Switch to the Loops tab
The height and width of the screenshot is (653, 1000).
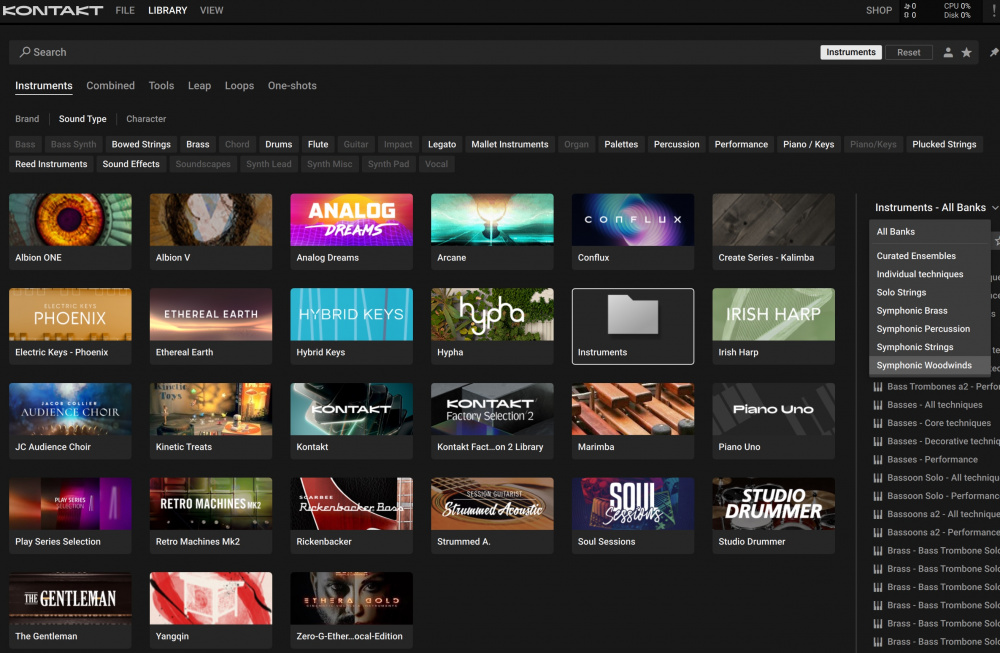point(239,85)
